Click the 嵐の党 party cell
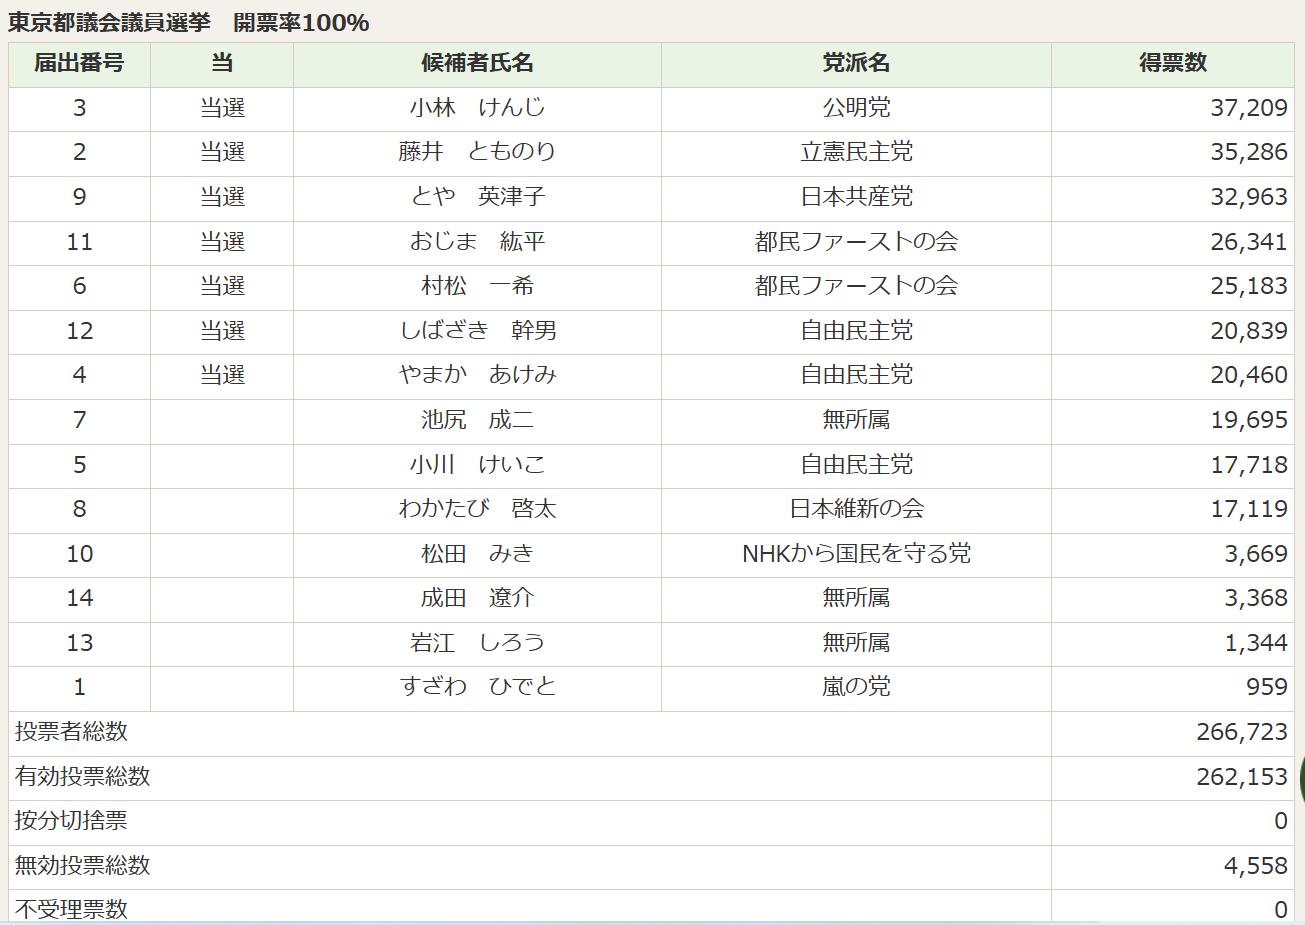1305x925 pixels. point(856,687)
